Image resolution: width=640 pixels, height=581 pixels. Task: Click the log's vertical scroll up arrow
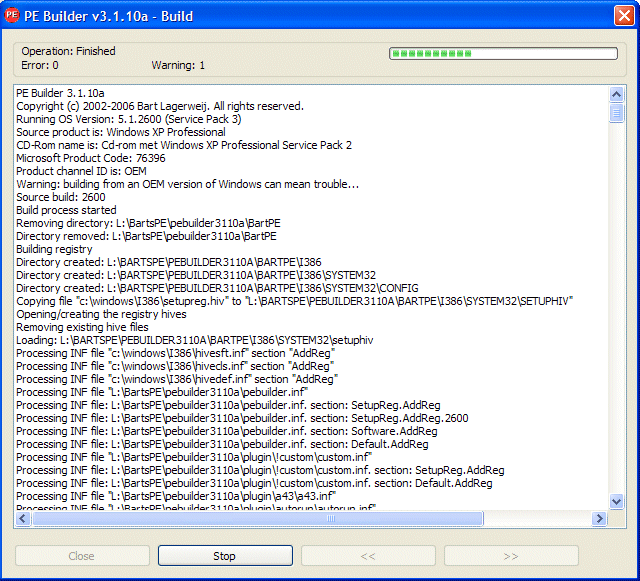[x=616, y=95]
